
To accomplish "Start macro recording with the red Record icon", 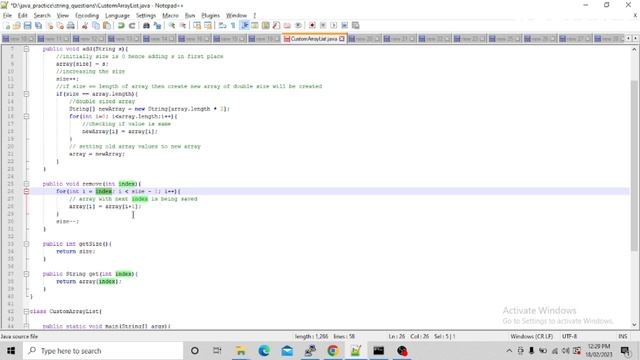I will (312, 25).
